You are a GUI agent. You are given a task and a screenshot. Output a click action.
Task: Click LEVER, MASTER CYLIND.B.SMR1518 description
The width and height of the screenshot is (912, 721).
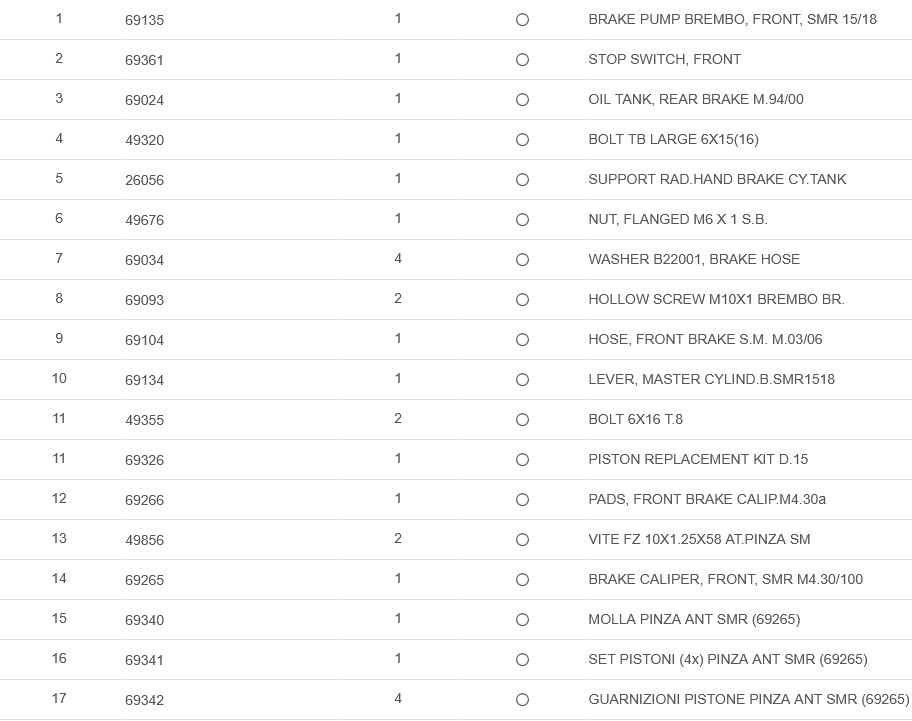(711, 379)
